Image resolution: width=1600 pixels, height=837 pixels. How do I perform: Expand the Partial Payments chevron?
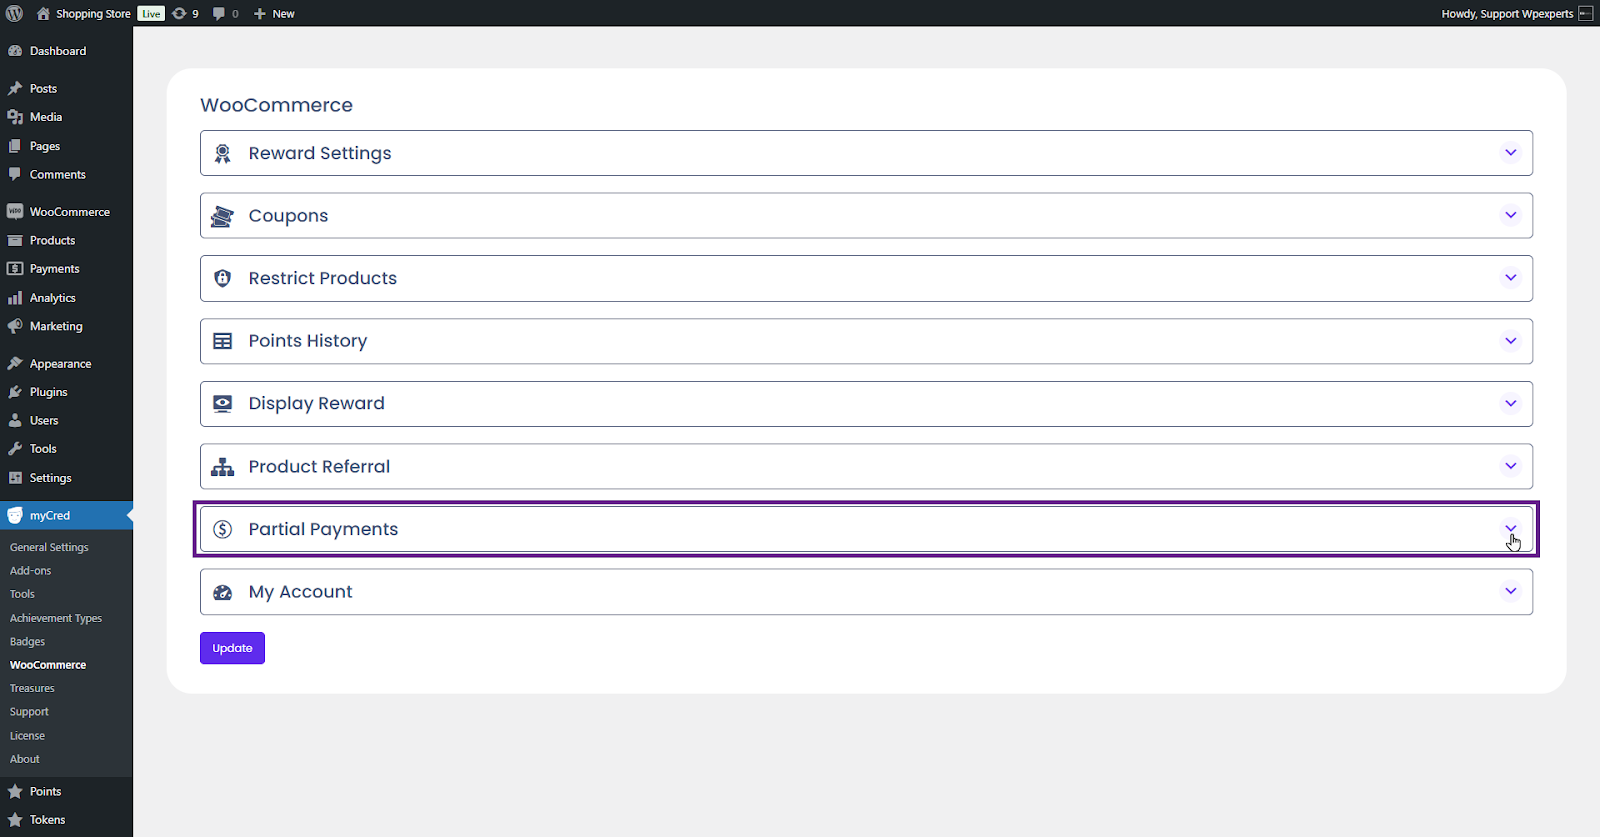pos(1510,528)
